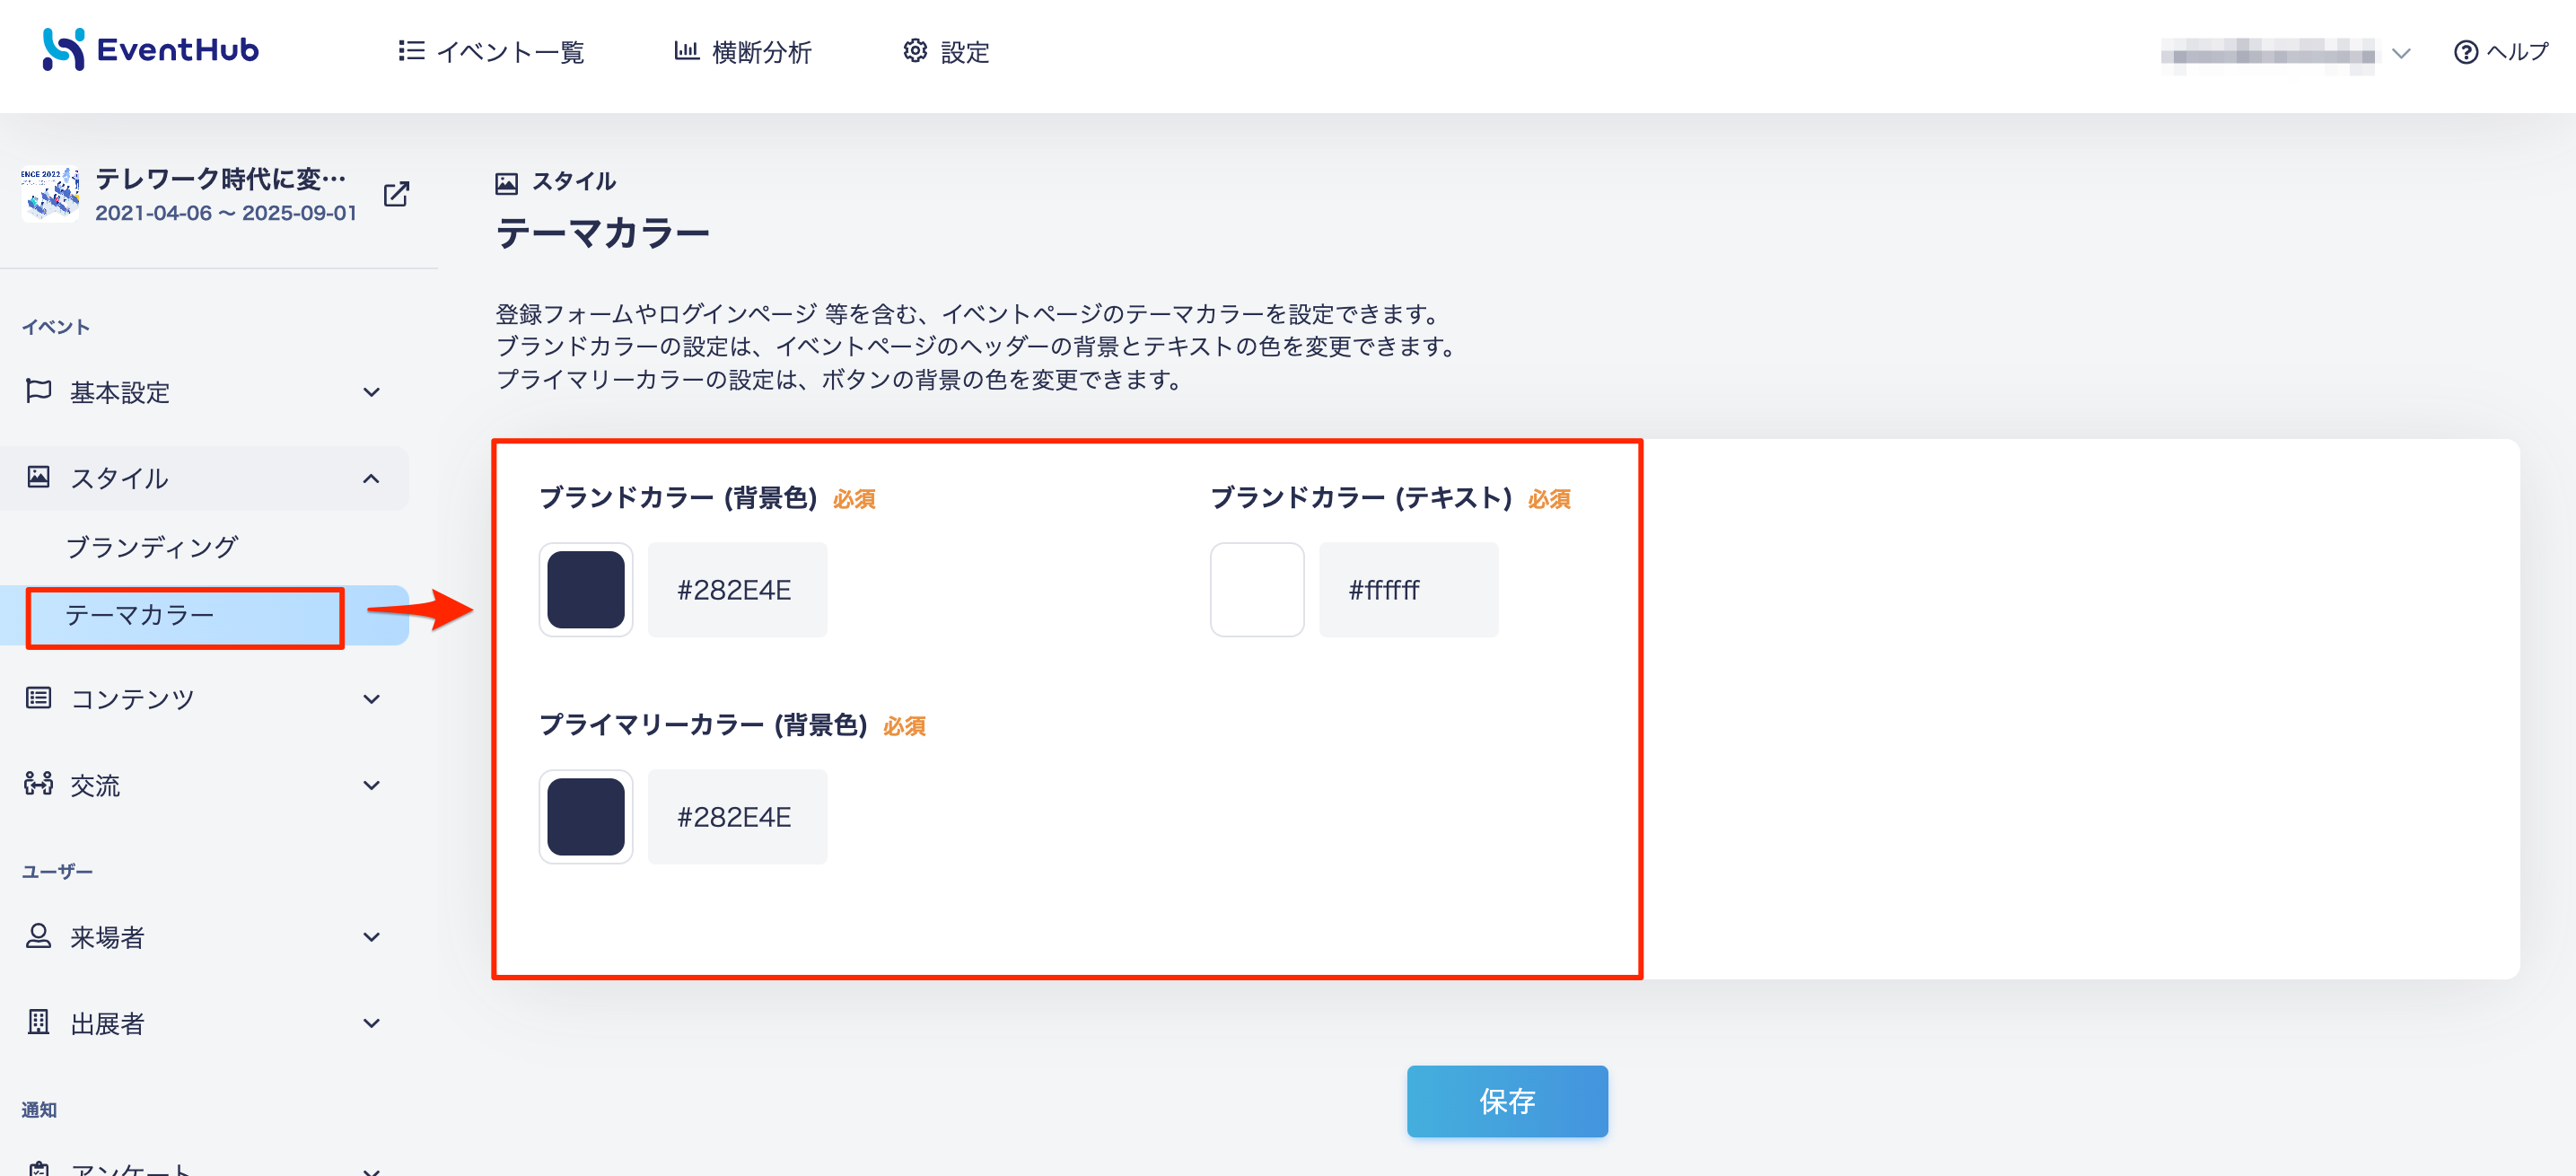The height and width of the screenshot is (1176, 2576).
Task: Click the ヘルプ question mark icon
Action: [x=2466, y=52]
